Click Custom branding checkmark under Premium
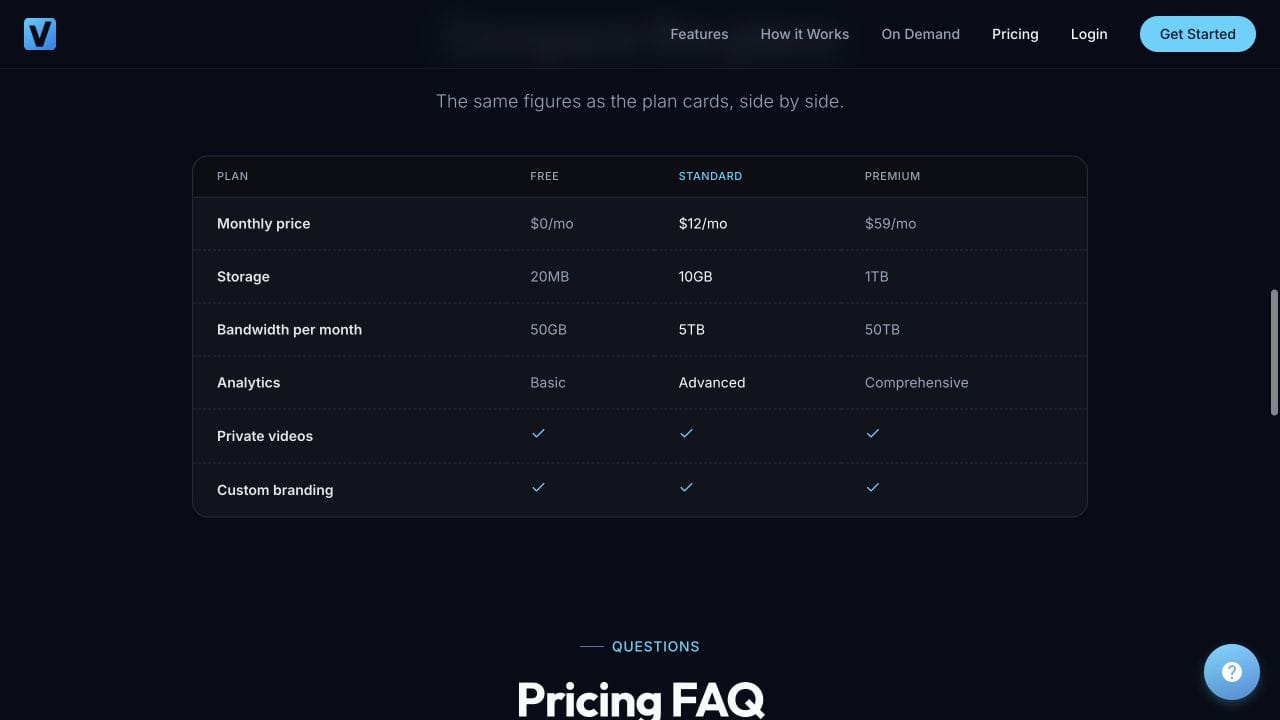The image size is (1280, 720). click(x=873, y=487)
